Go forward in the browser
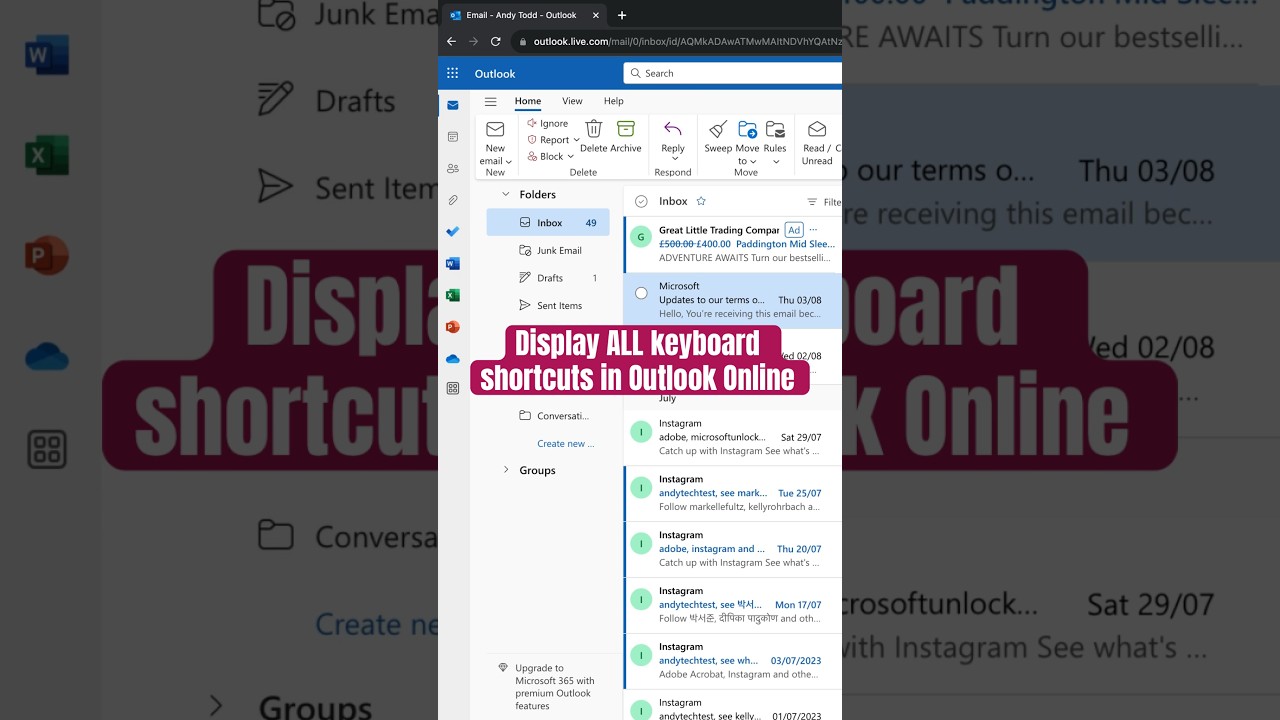The width and height of the screenshot is (1280, 720). pyautogui.click(x=473, y=42)
